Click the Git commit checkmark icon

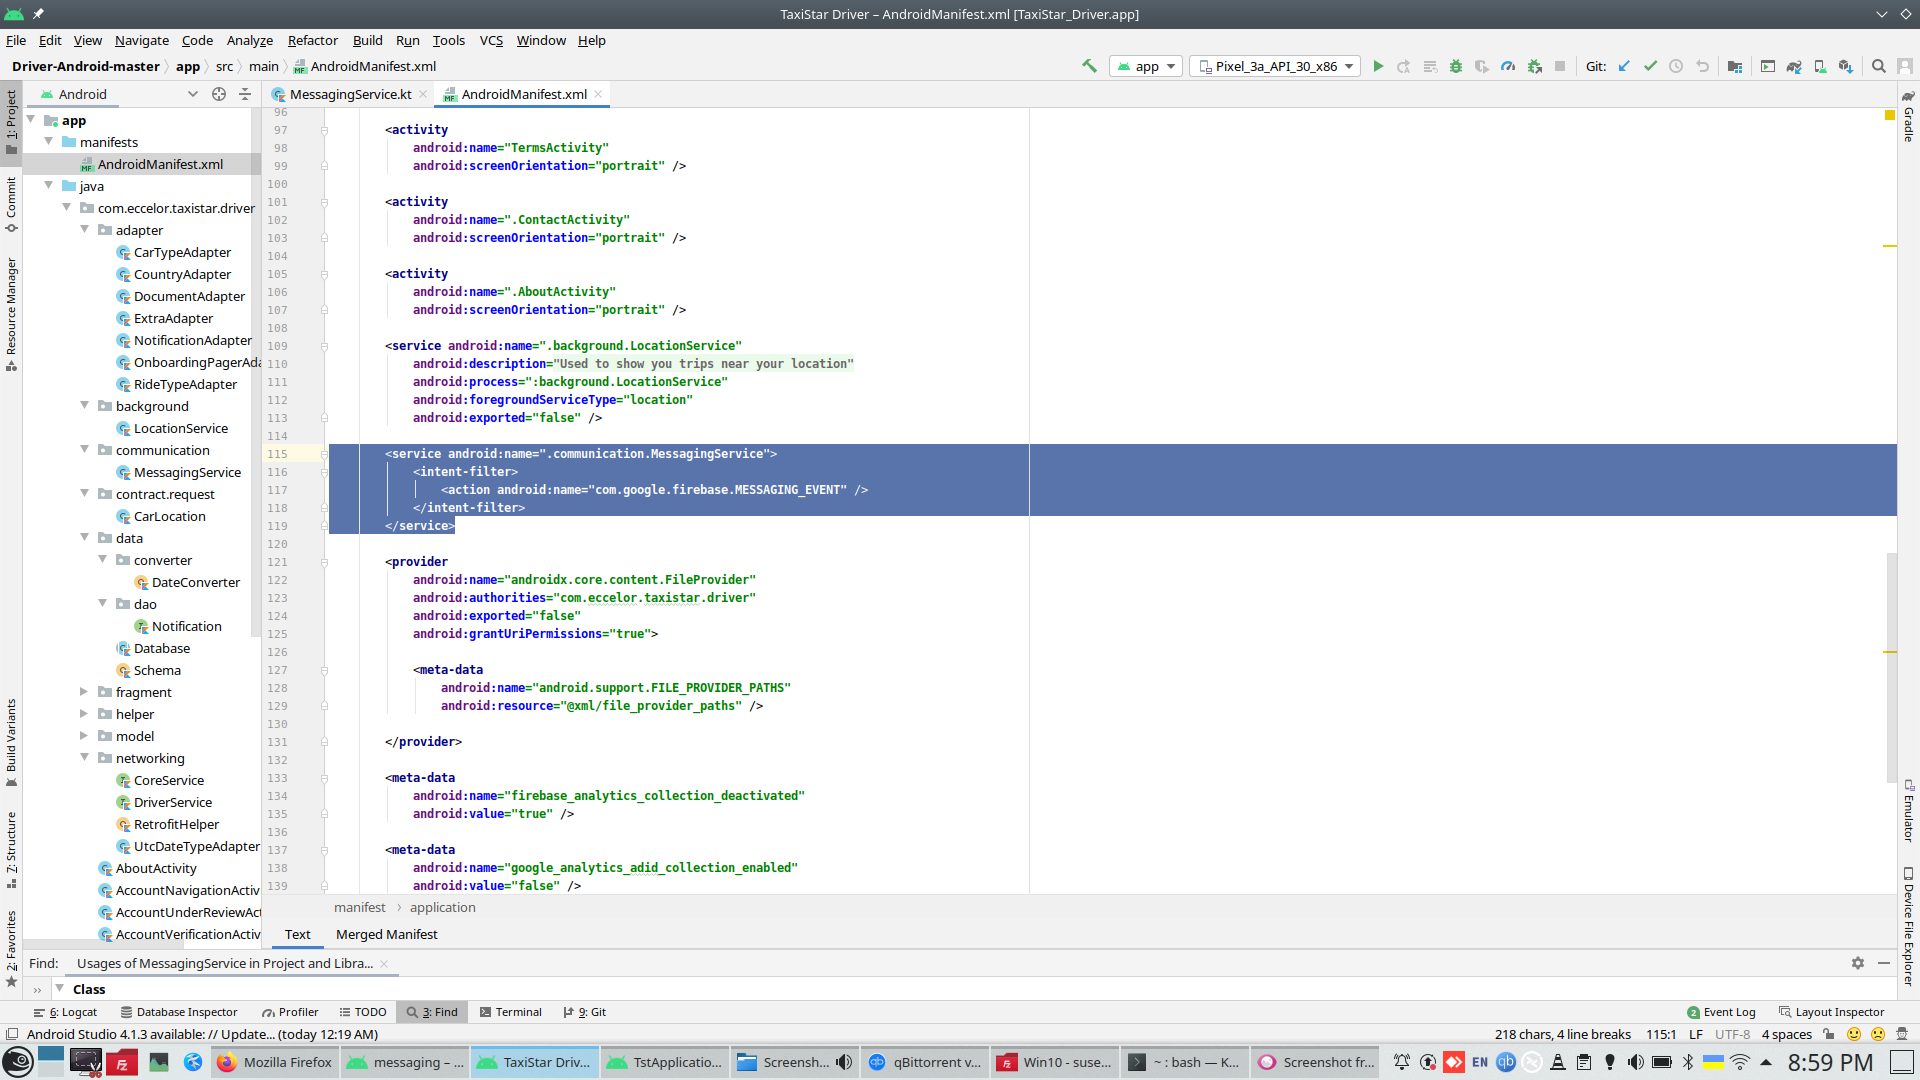1650,66
